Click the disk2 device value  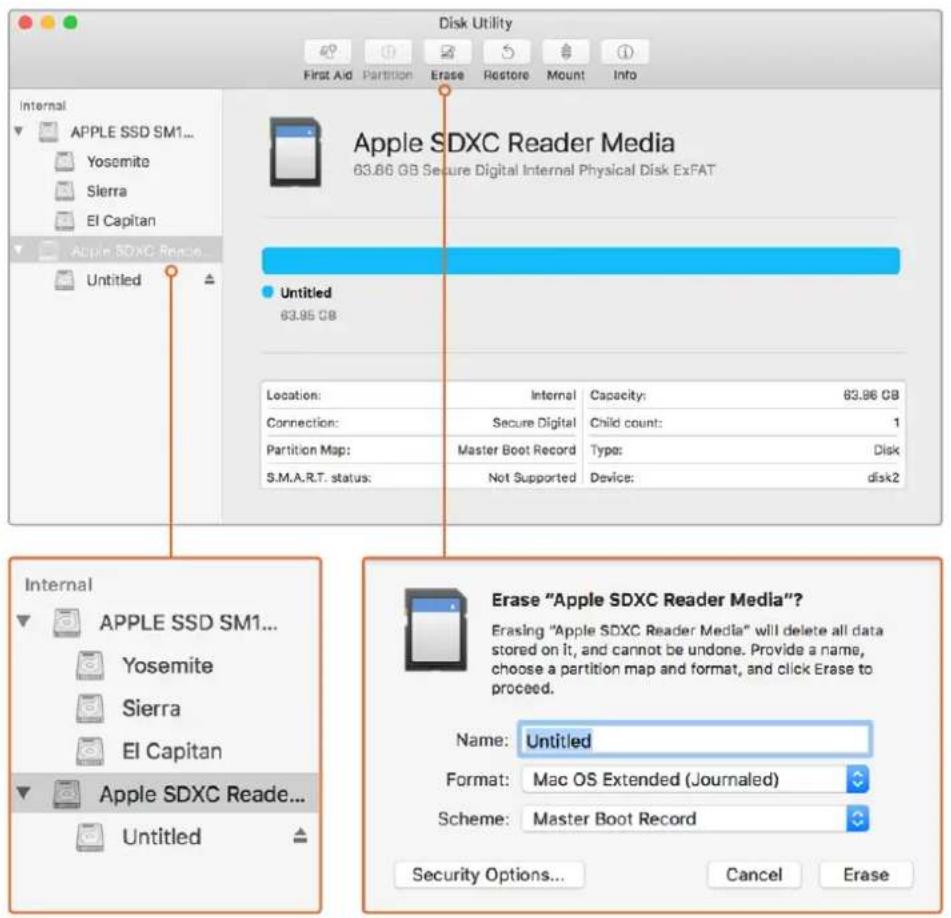tap(883, 477)
